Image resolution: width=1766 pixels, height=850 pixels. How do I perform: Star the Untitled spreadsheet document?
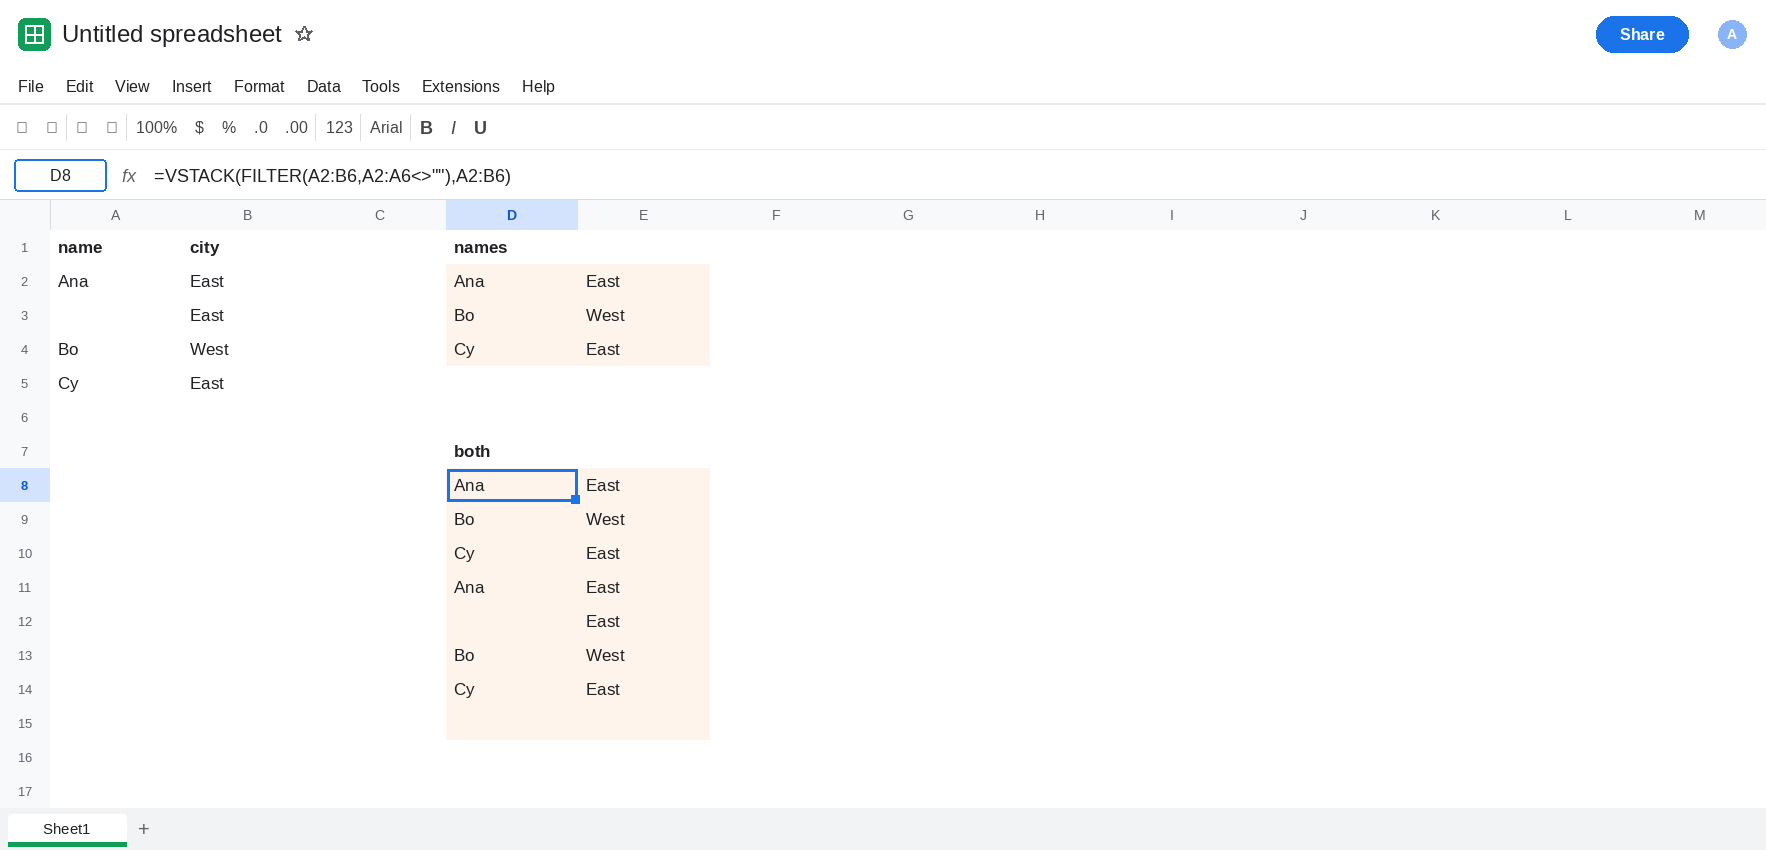[304, 34]
